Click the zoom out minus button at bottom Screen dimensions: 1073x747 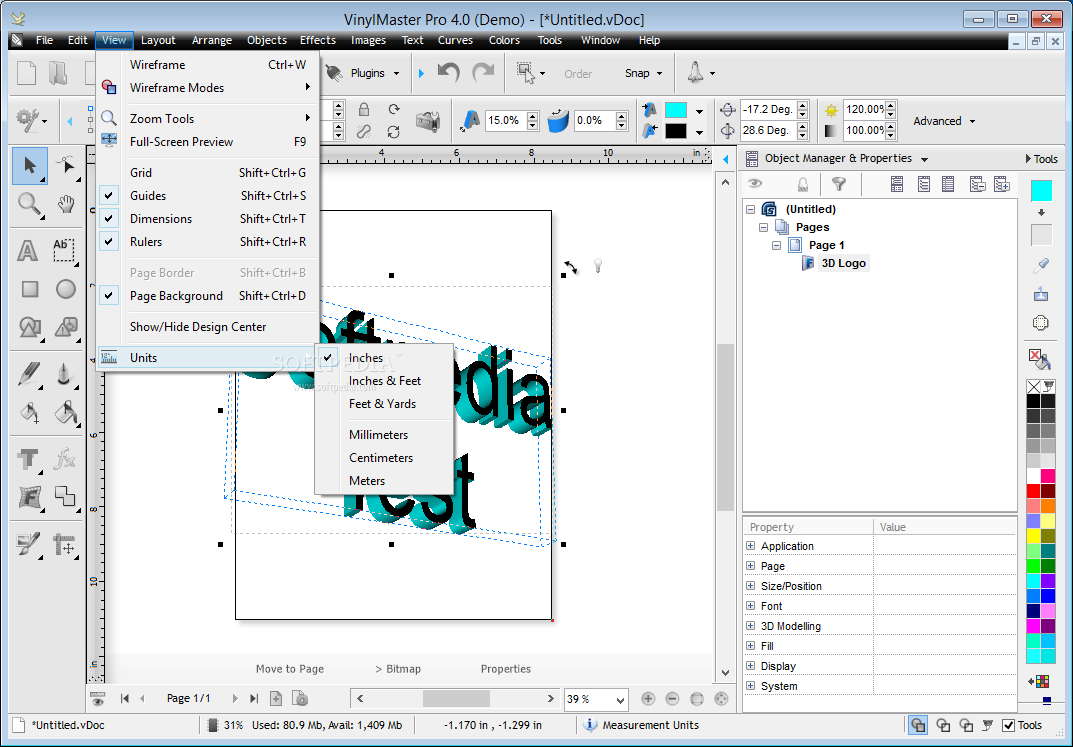click(x=672, y=698)
